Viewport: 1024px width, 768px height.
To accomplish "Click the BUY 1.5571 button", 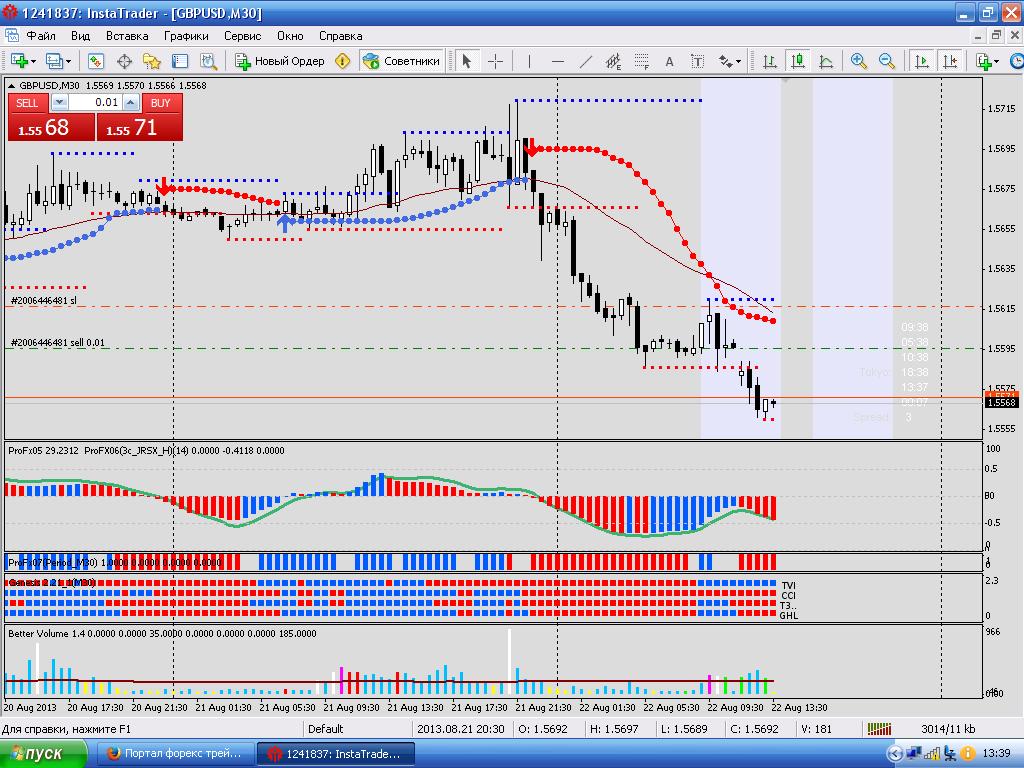I will tap(140, 127).
